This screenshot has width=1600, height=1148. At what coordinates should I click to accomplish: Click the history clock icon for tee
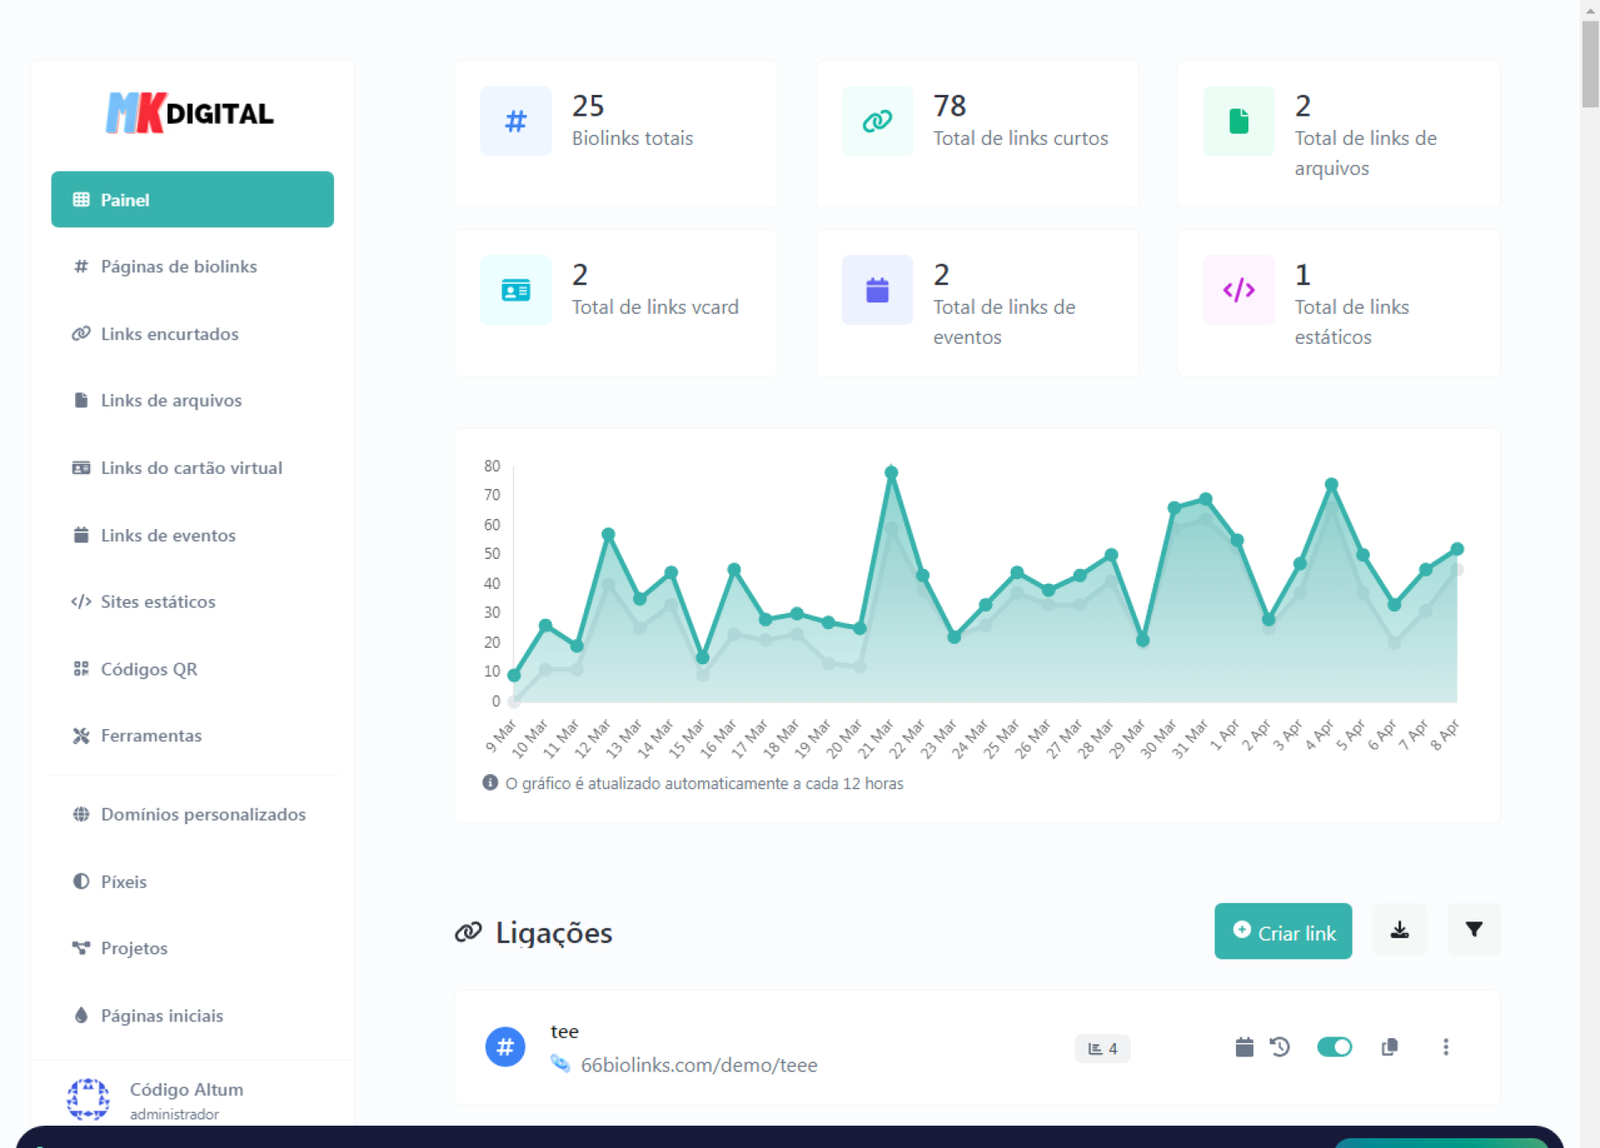point(1280,1047)
